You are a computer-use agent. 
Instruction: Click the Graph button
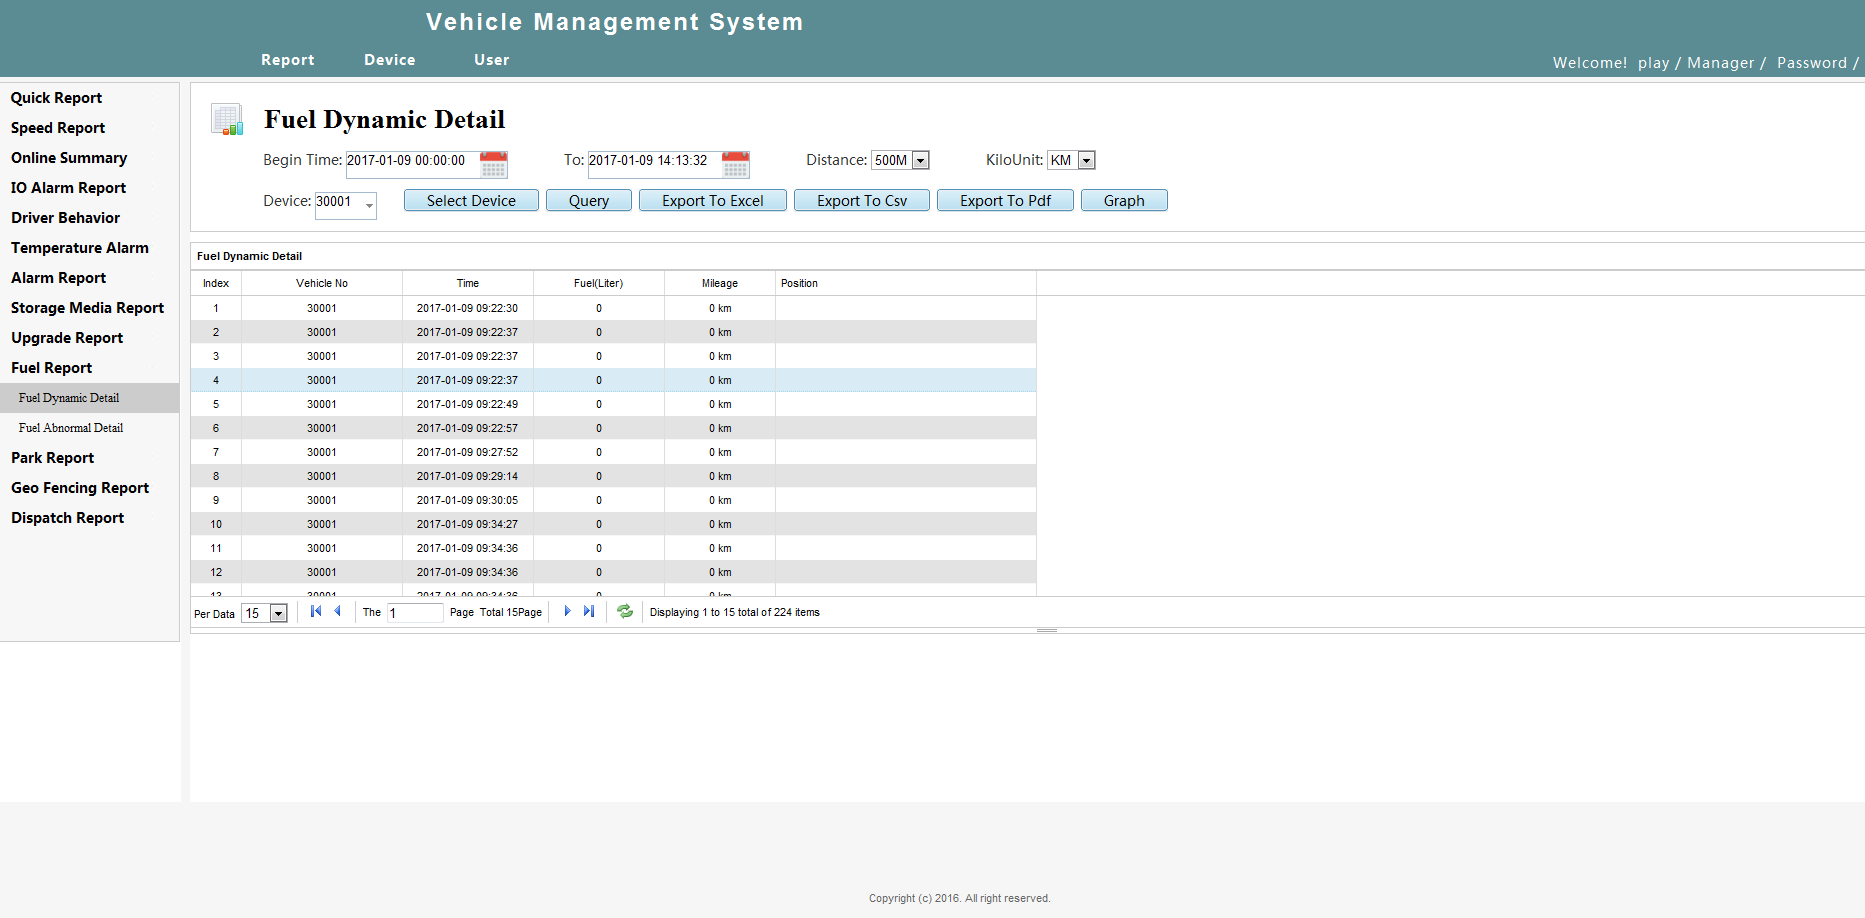(1124, 200)
